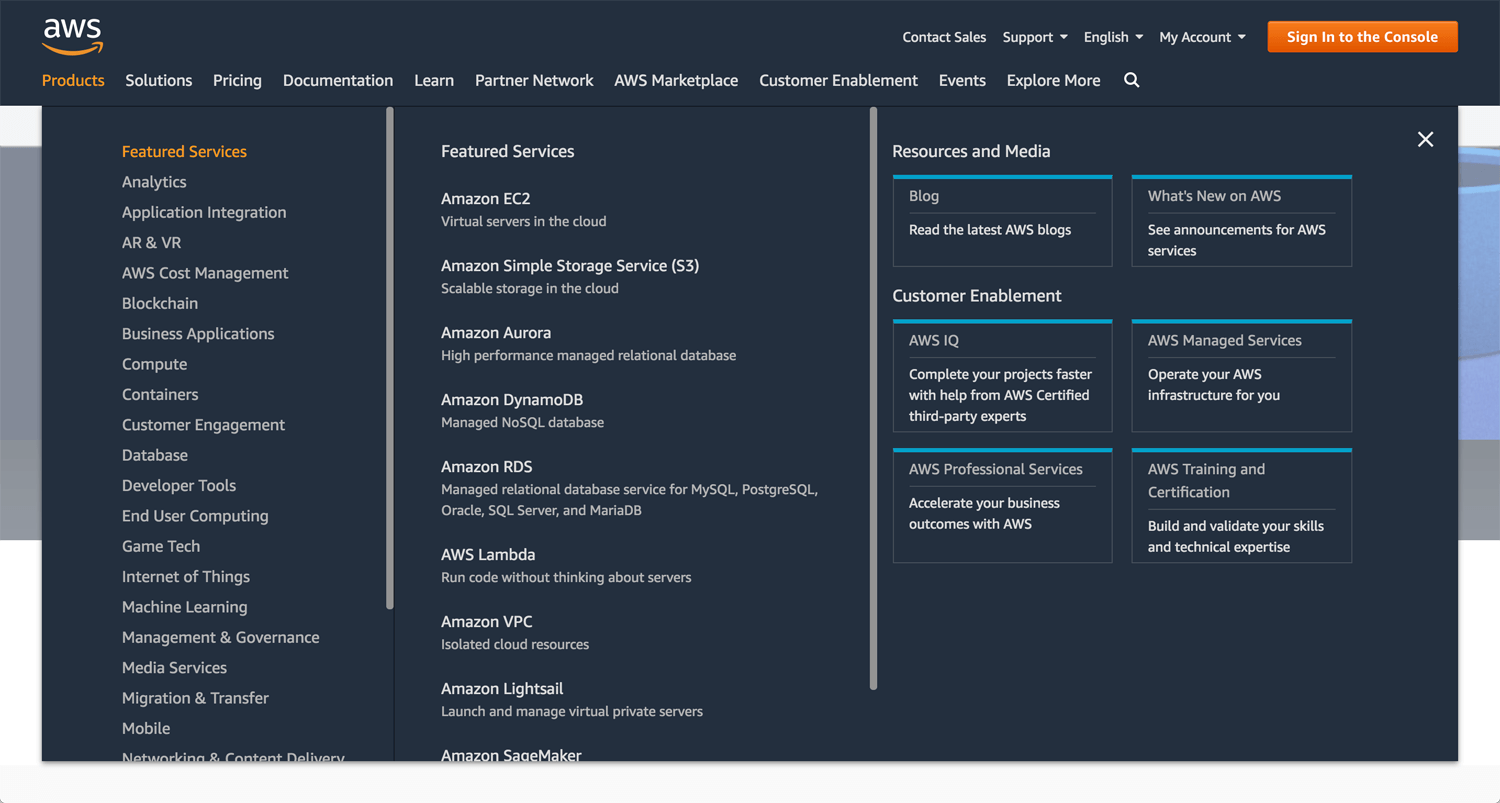Open What's New on AWS card

(x=1241, y=221)
